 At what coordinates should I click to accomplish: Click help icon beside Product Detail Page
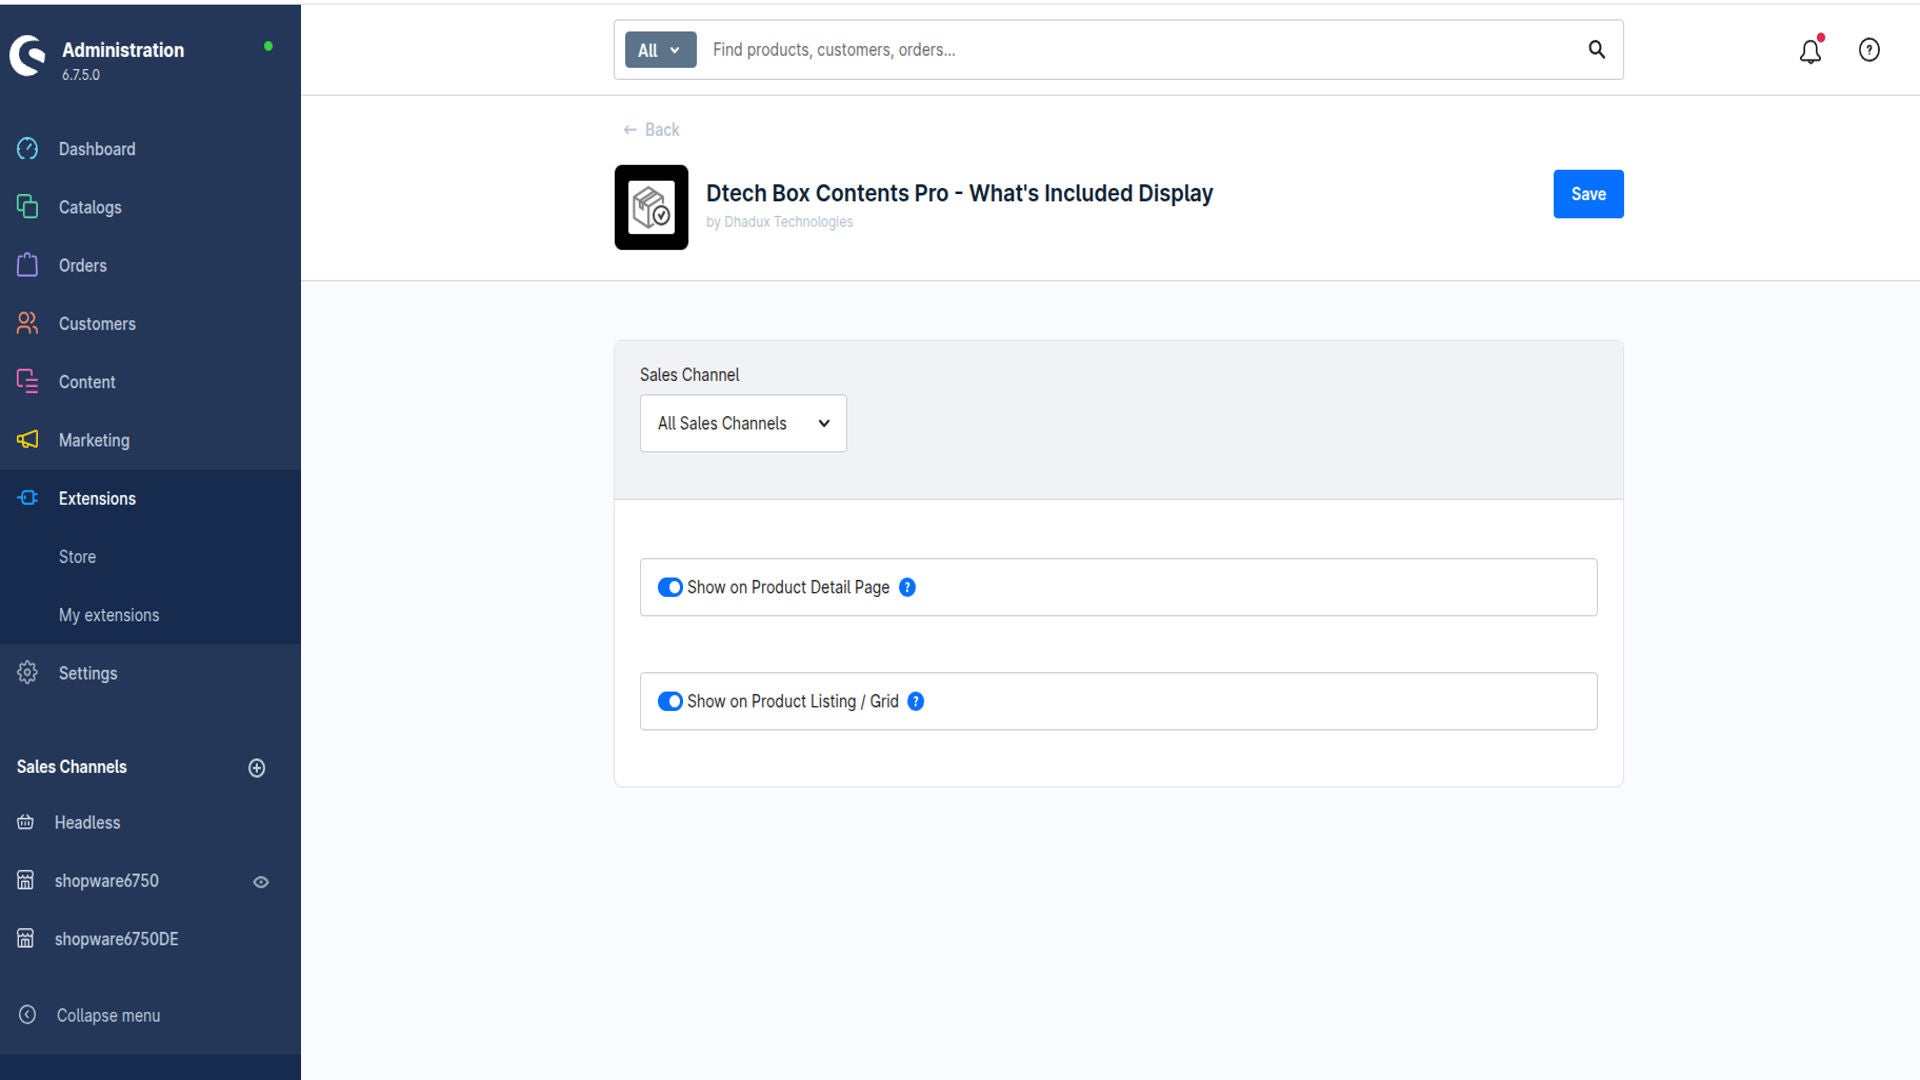(x=907, y=588)
